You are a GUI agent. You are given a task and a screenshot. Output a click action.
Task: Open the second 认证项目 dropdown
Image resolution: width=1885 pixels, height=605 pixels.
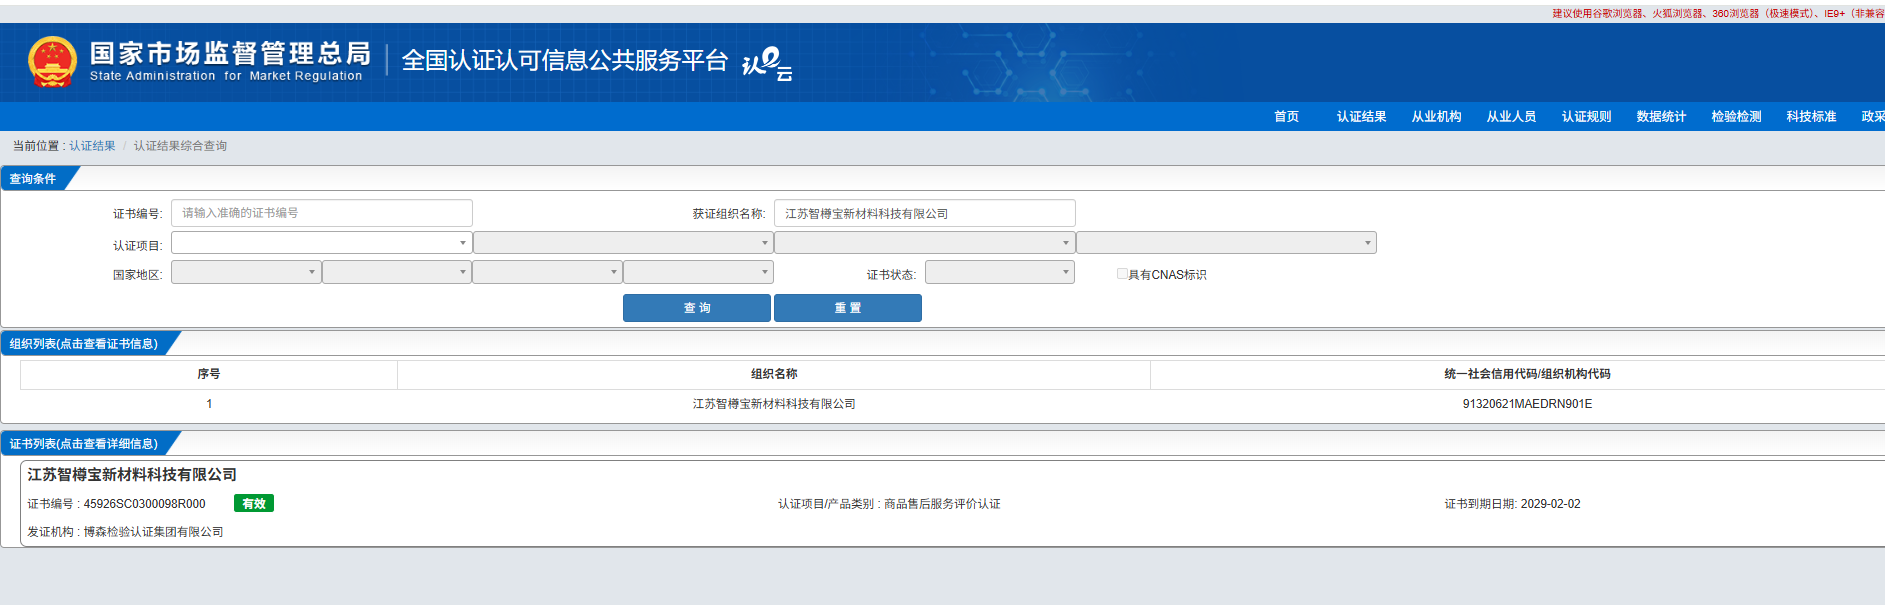[x=623, y=243]
